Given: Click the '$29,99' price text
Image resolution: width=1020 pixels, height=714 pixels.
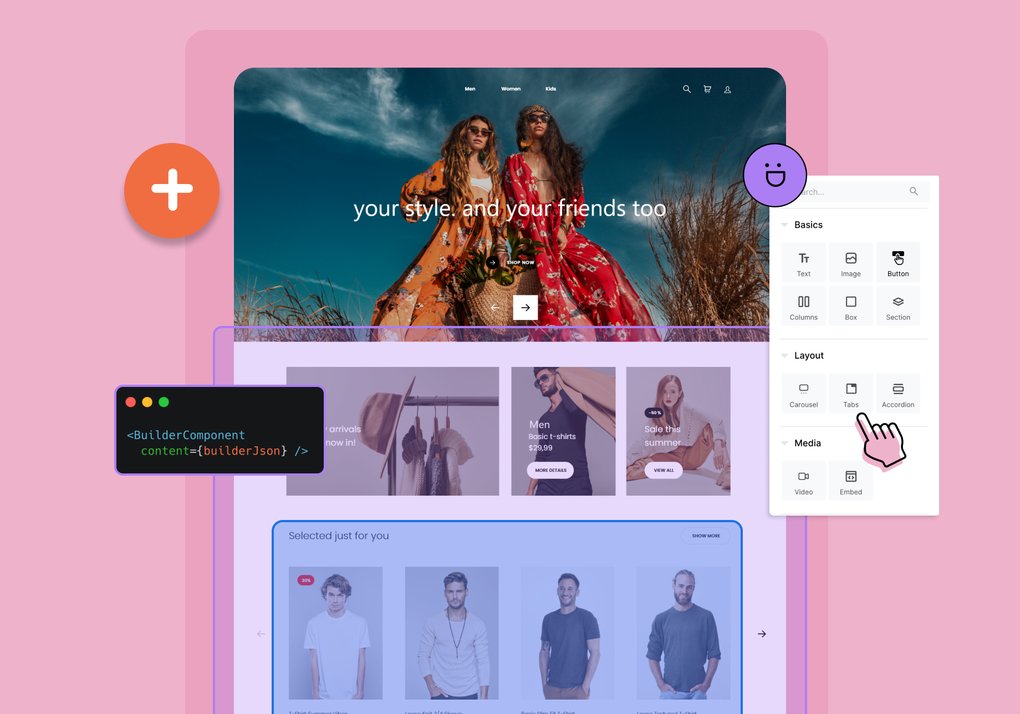Looking at the screenshot, I should pos(540,448).
